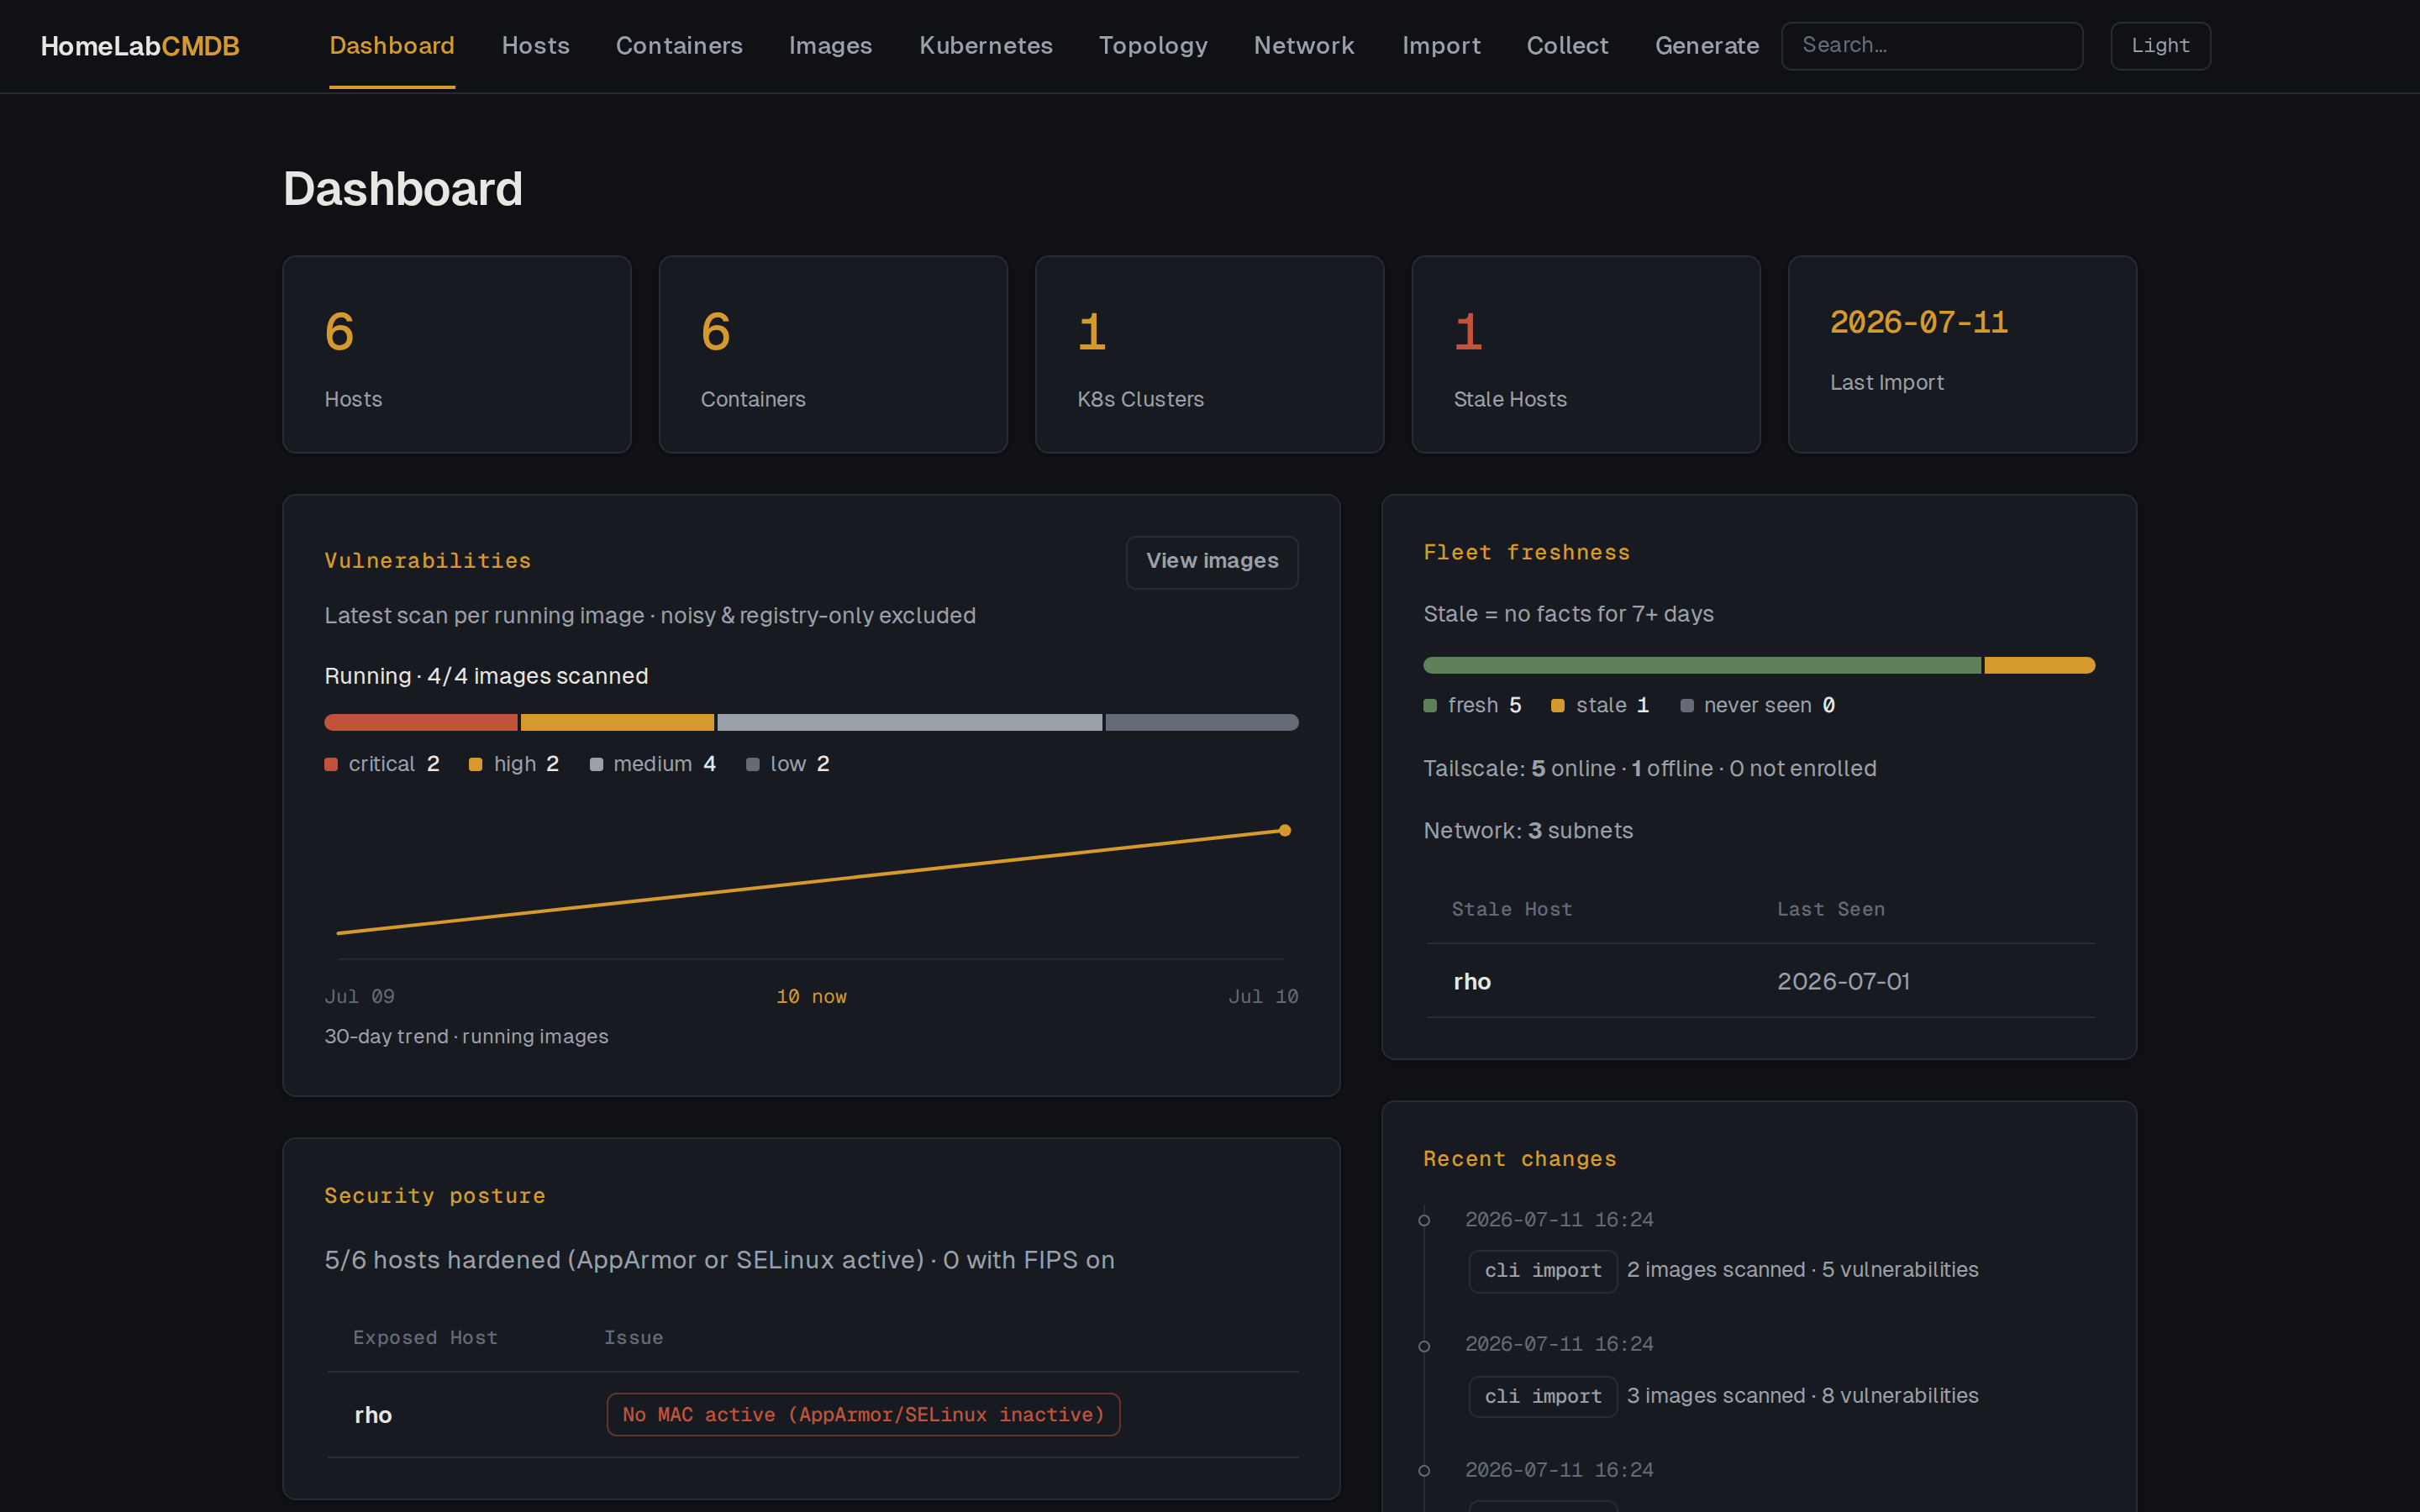Switch to the Images page
This screenshot has width=2420, height=1512.
point(830,46)
